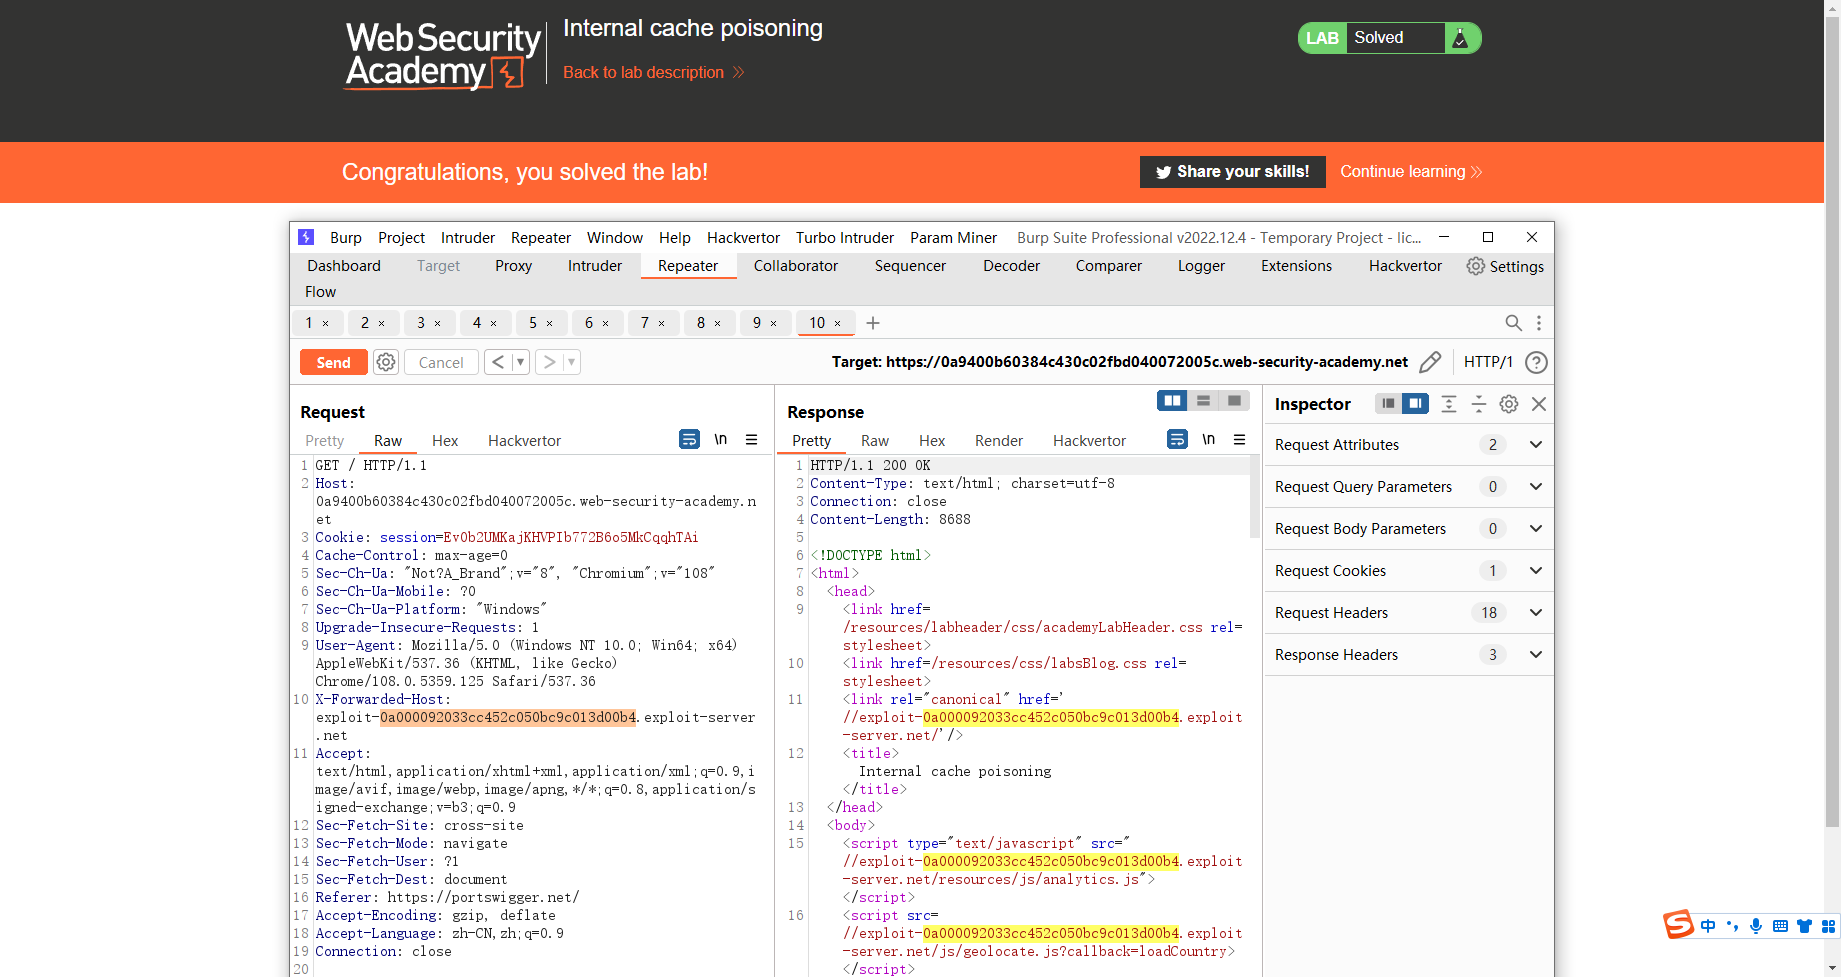Open Repeater tab options three-dot menu

pos(1539,323)
